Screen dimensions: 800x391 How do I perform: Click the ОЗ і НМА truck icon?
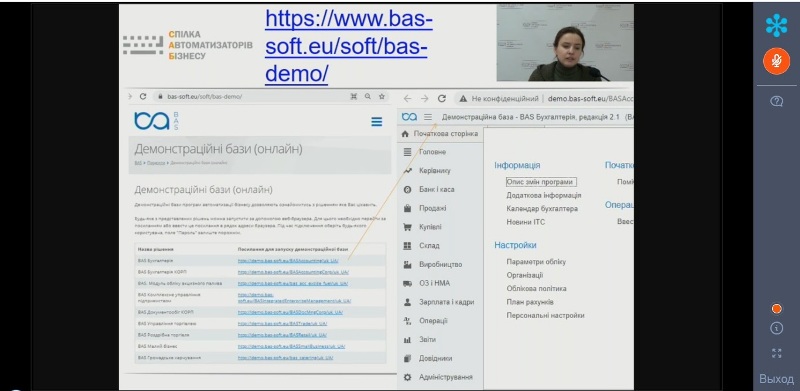tap(407, 283)
